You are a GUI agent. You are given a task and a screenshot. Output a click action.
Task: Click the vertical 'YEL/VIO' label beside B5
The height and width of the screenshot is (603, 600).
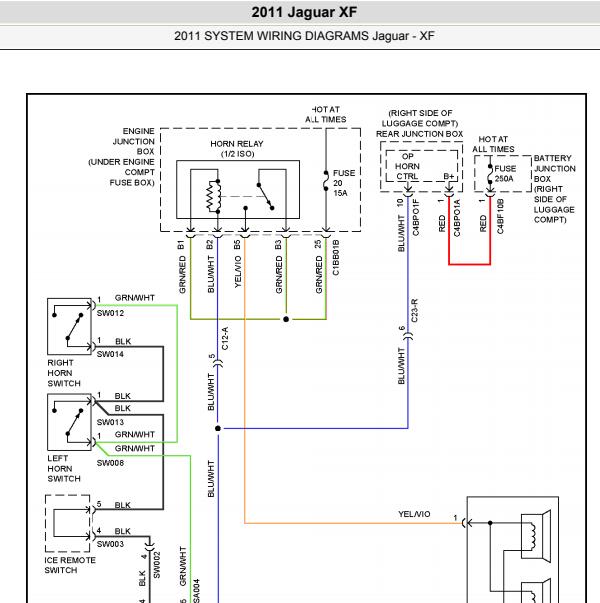pos(238,272)
